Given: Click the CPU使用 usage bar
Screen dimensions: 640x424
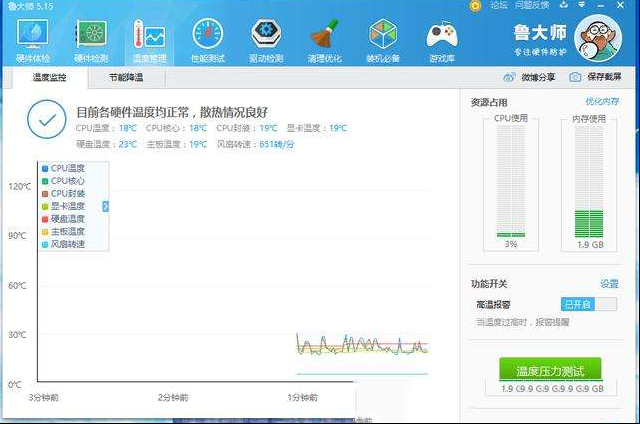Looking at the screenshot, I should 511,182.
